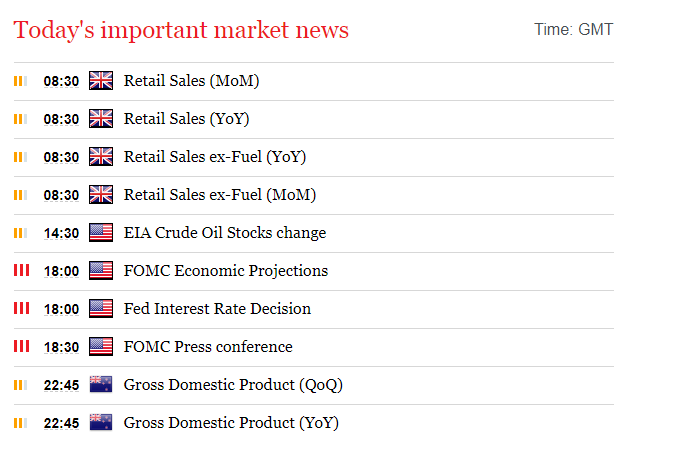
Task: Open the Fed Interest Rate Decision event
Action: [218, 309]
